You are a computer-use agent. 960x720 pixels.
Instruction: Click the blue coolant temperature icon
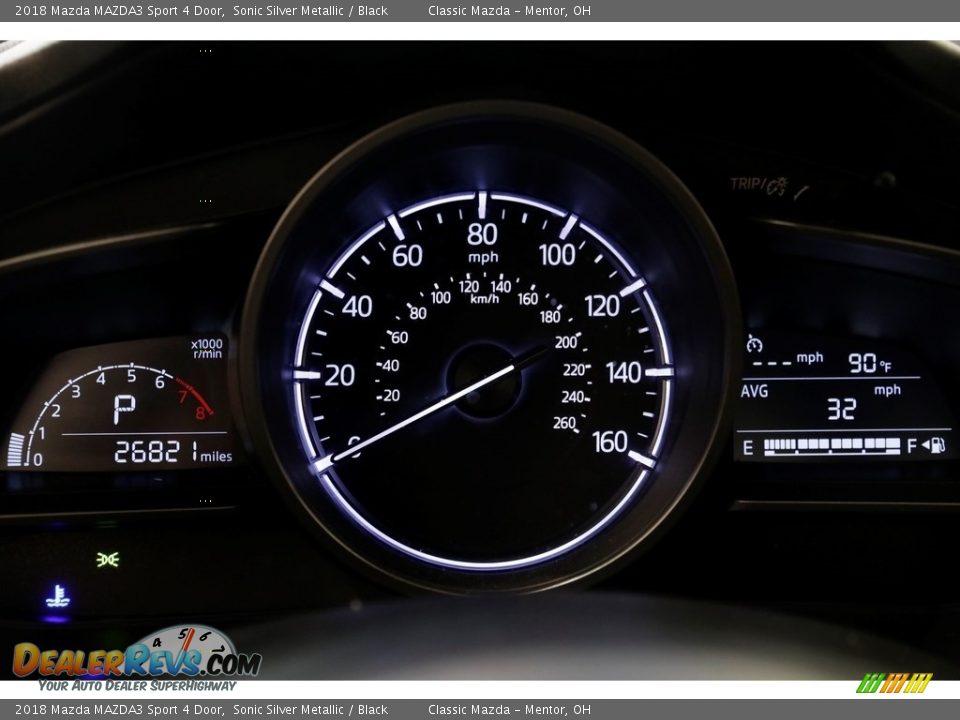[x=58, y=597]
